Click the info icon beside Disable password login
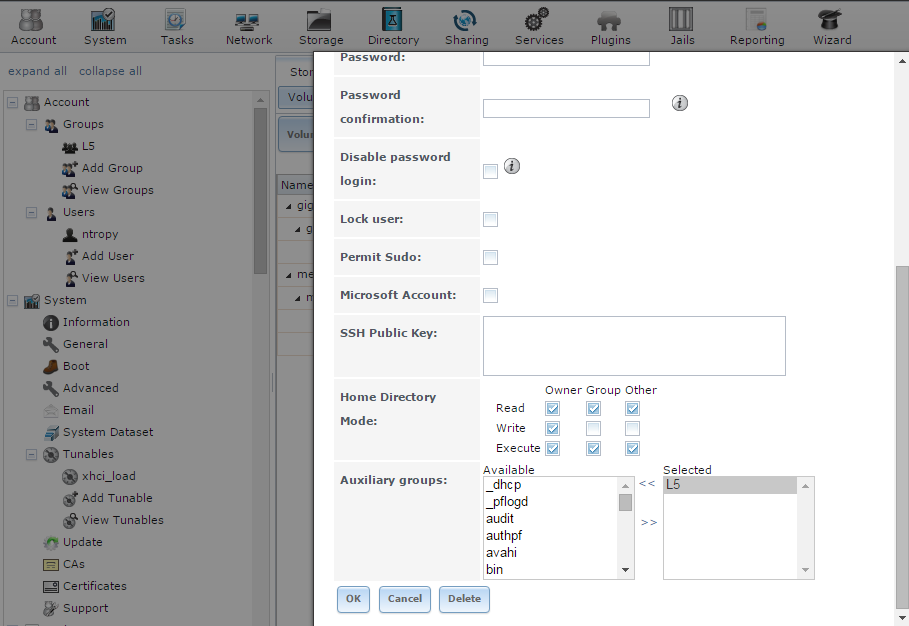 tap(511, 166)
